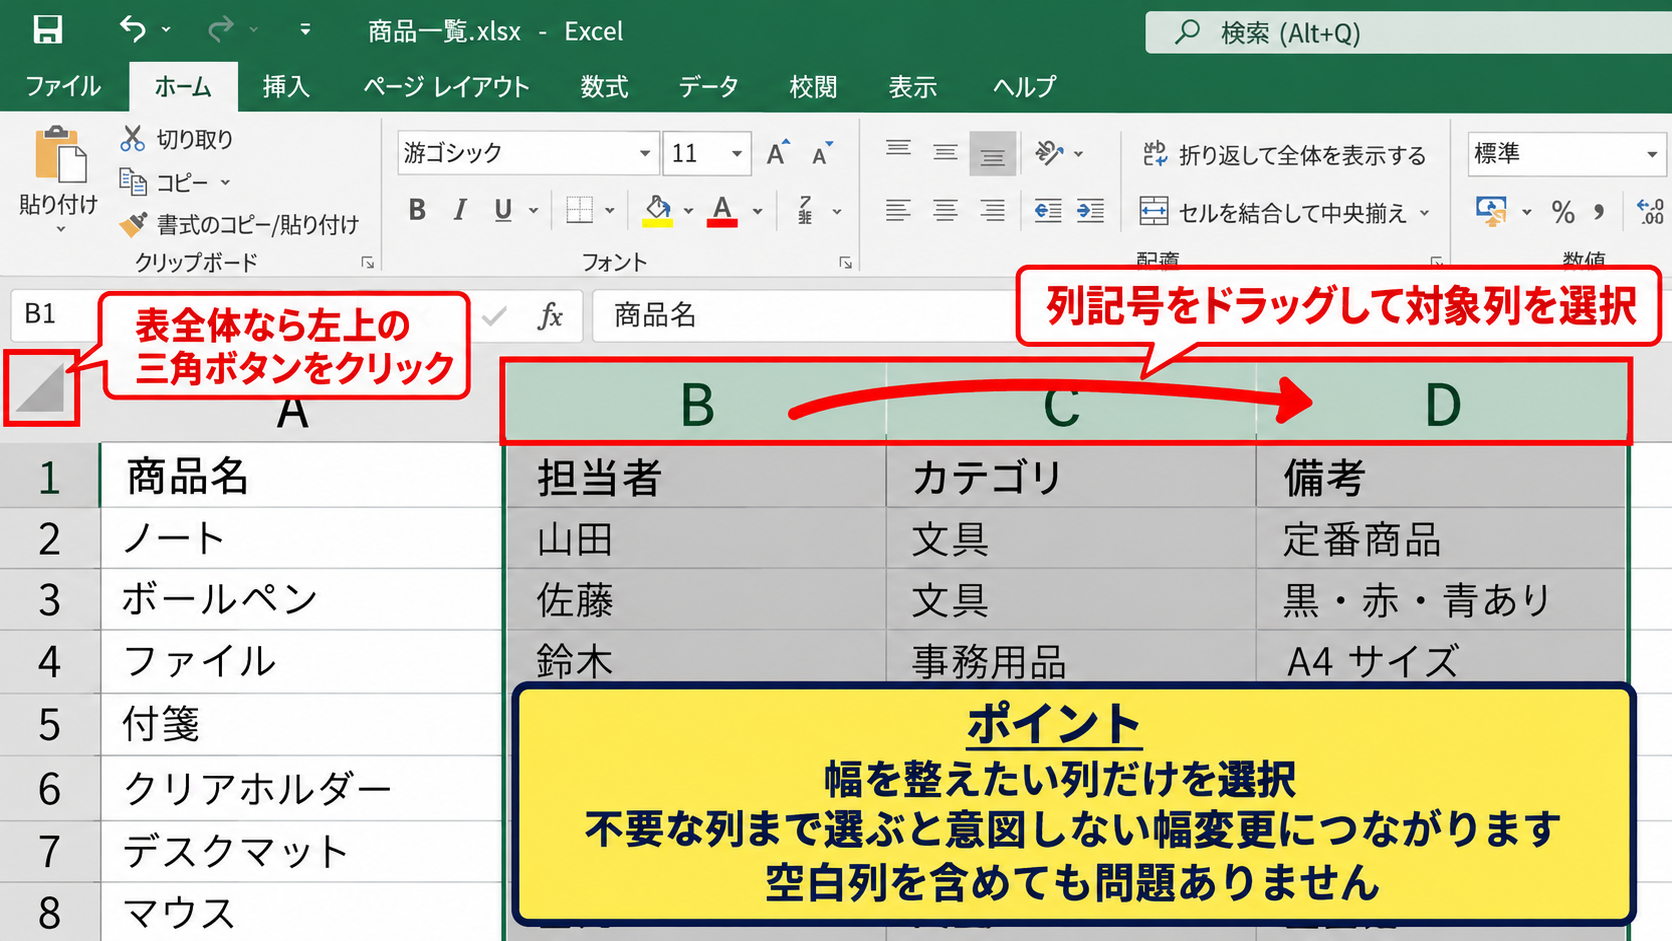Open the 游ゴシック font name dropdown
Screen dimensions: 1672x941
pyautogui.click(x=645, y=153)
